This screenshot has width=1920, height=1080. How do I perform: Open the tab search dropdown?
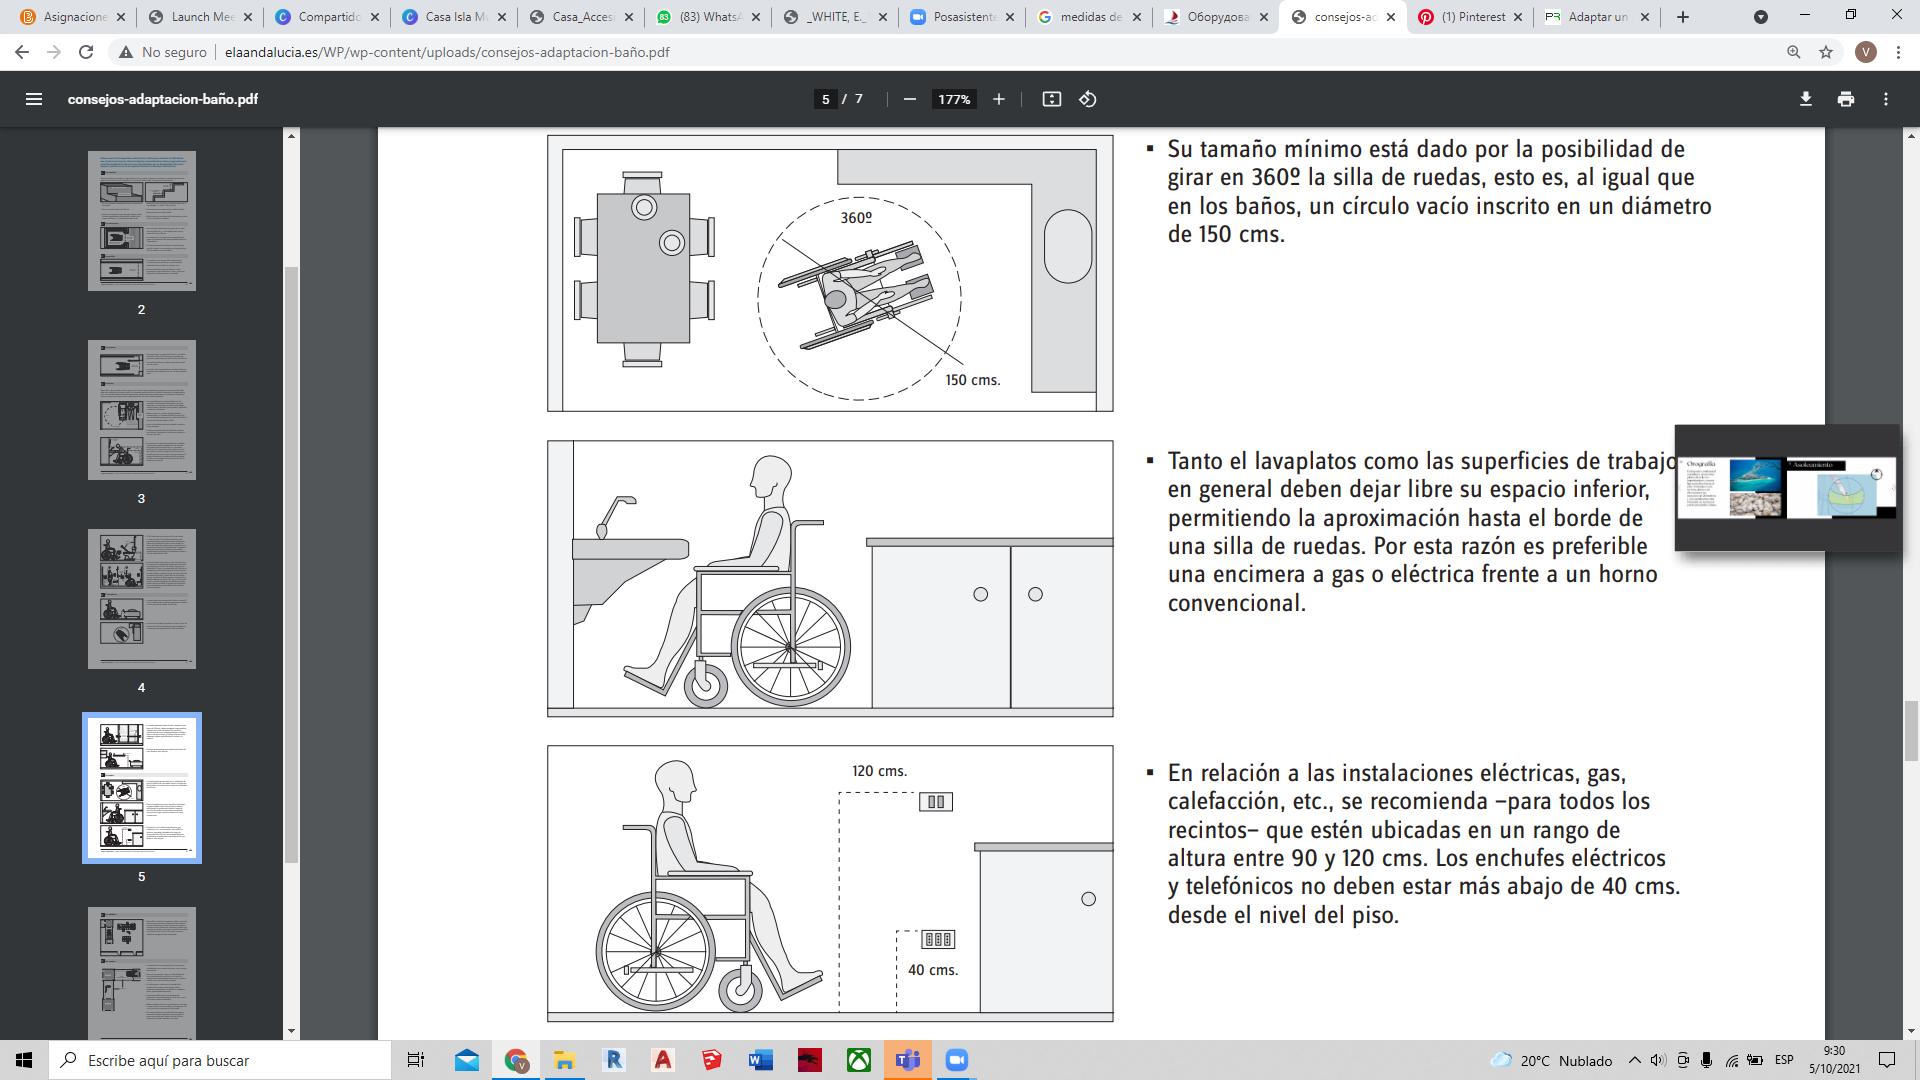pyautogui.click(x=1761, y=17)
